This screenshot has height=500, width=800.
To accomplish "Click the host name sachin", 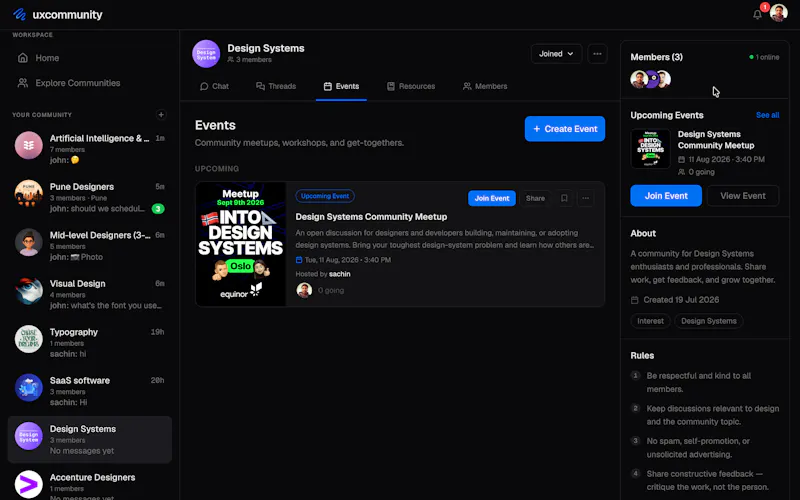I will [339, 274].
